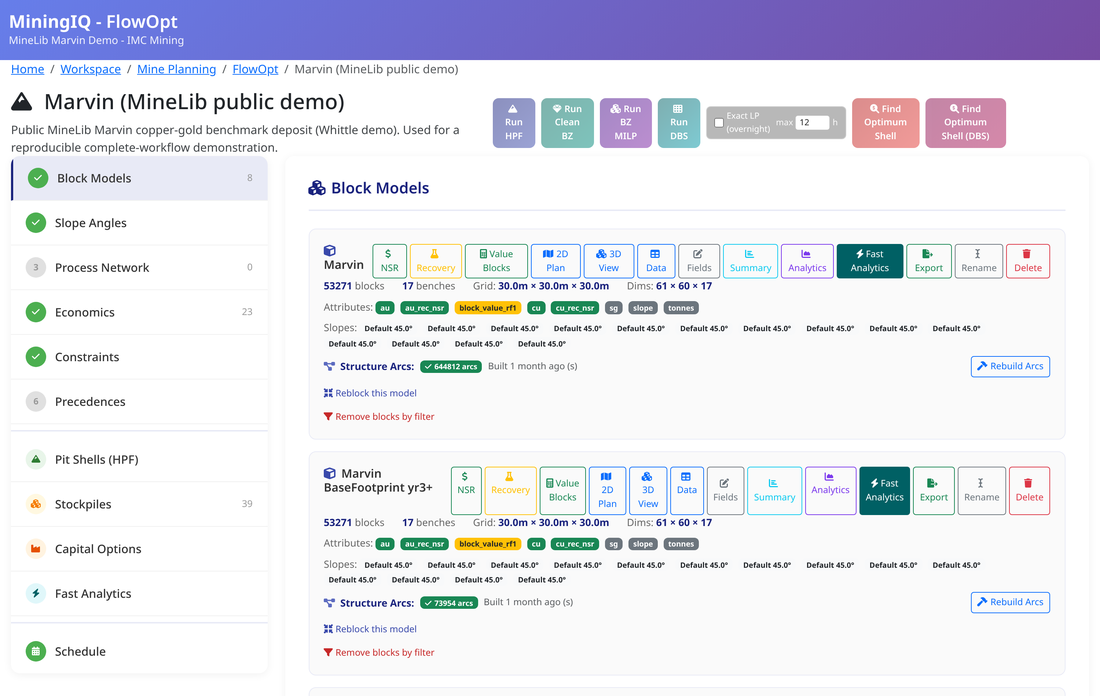This screenshot has width=1100, height=696.
Task: Open Recovery for the Marvin model
Action: click(x=436, y=261)
